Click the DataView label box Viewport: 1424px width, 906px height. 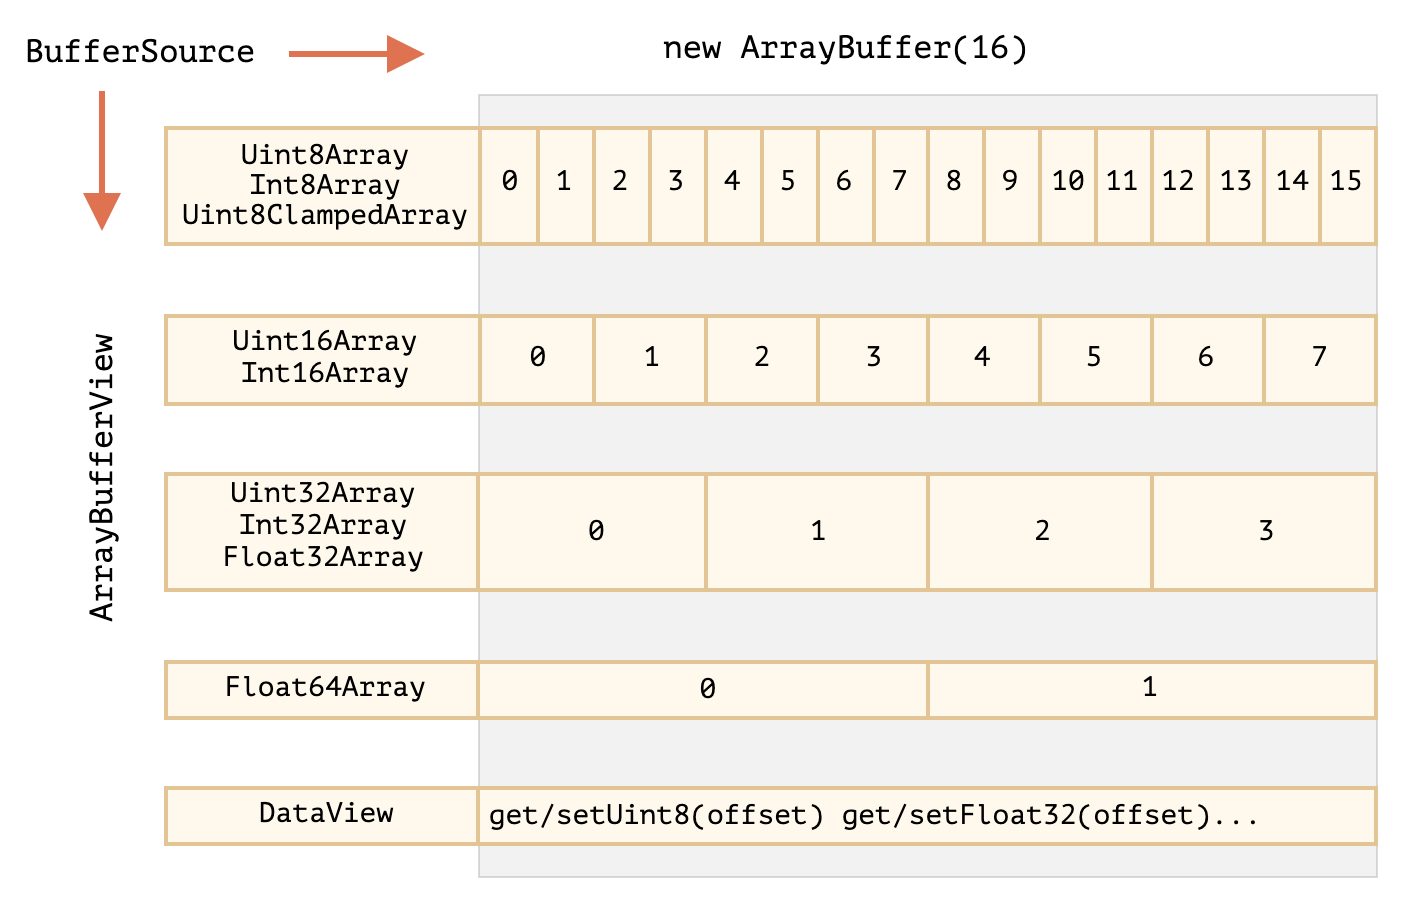tap(322, 816)
